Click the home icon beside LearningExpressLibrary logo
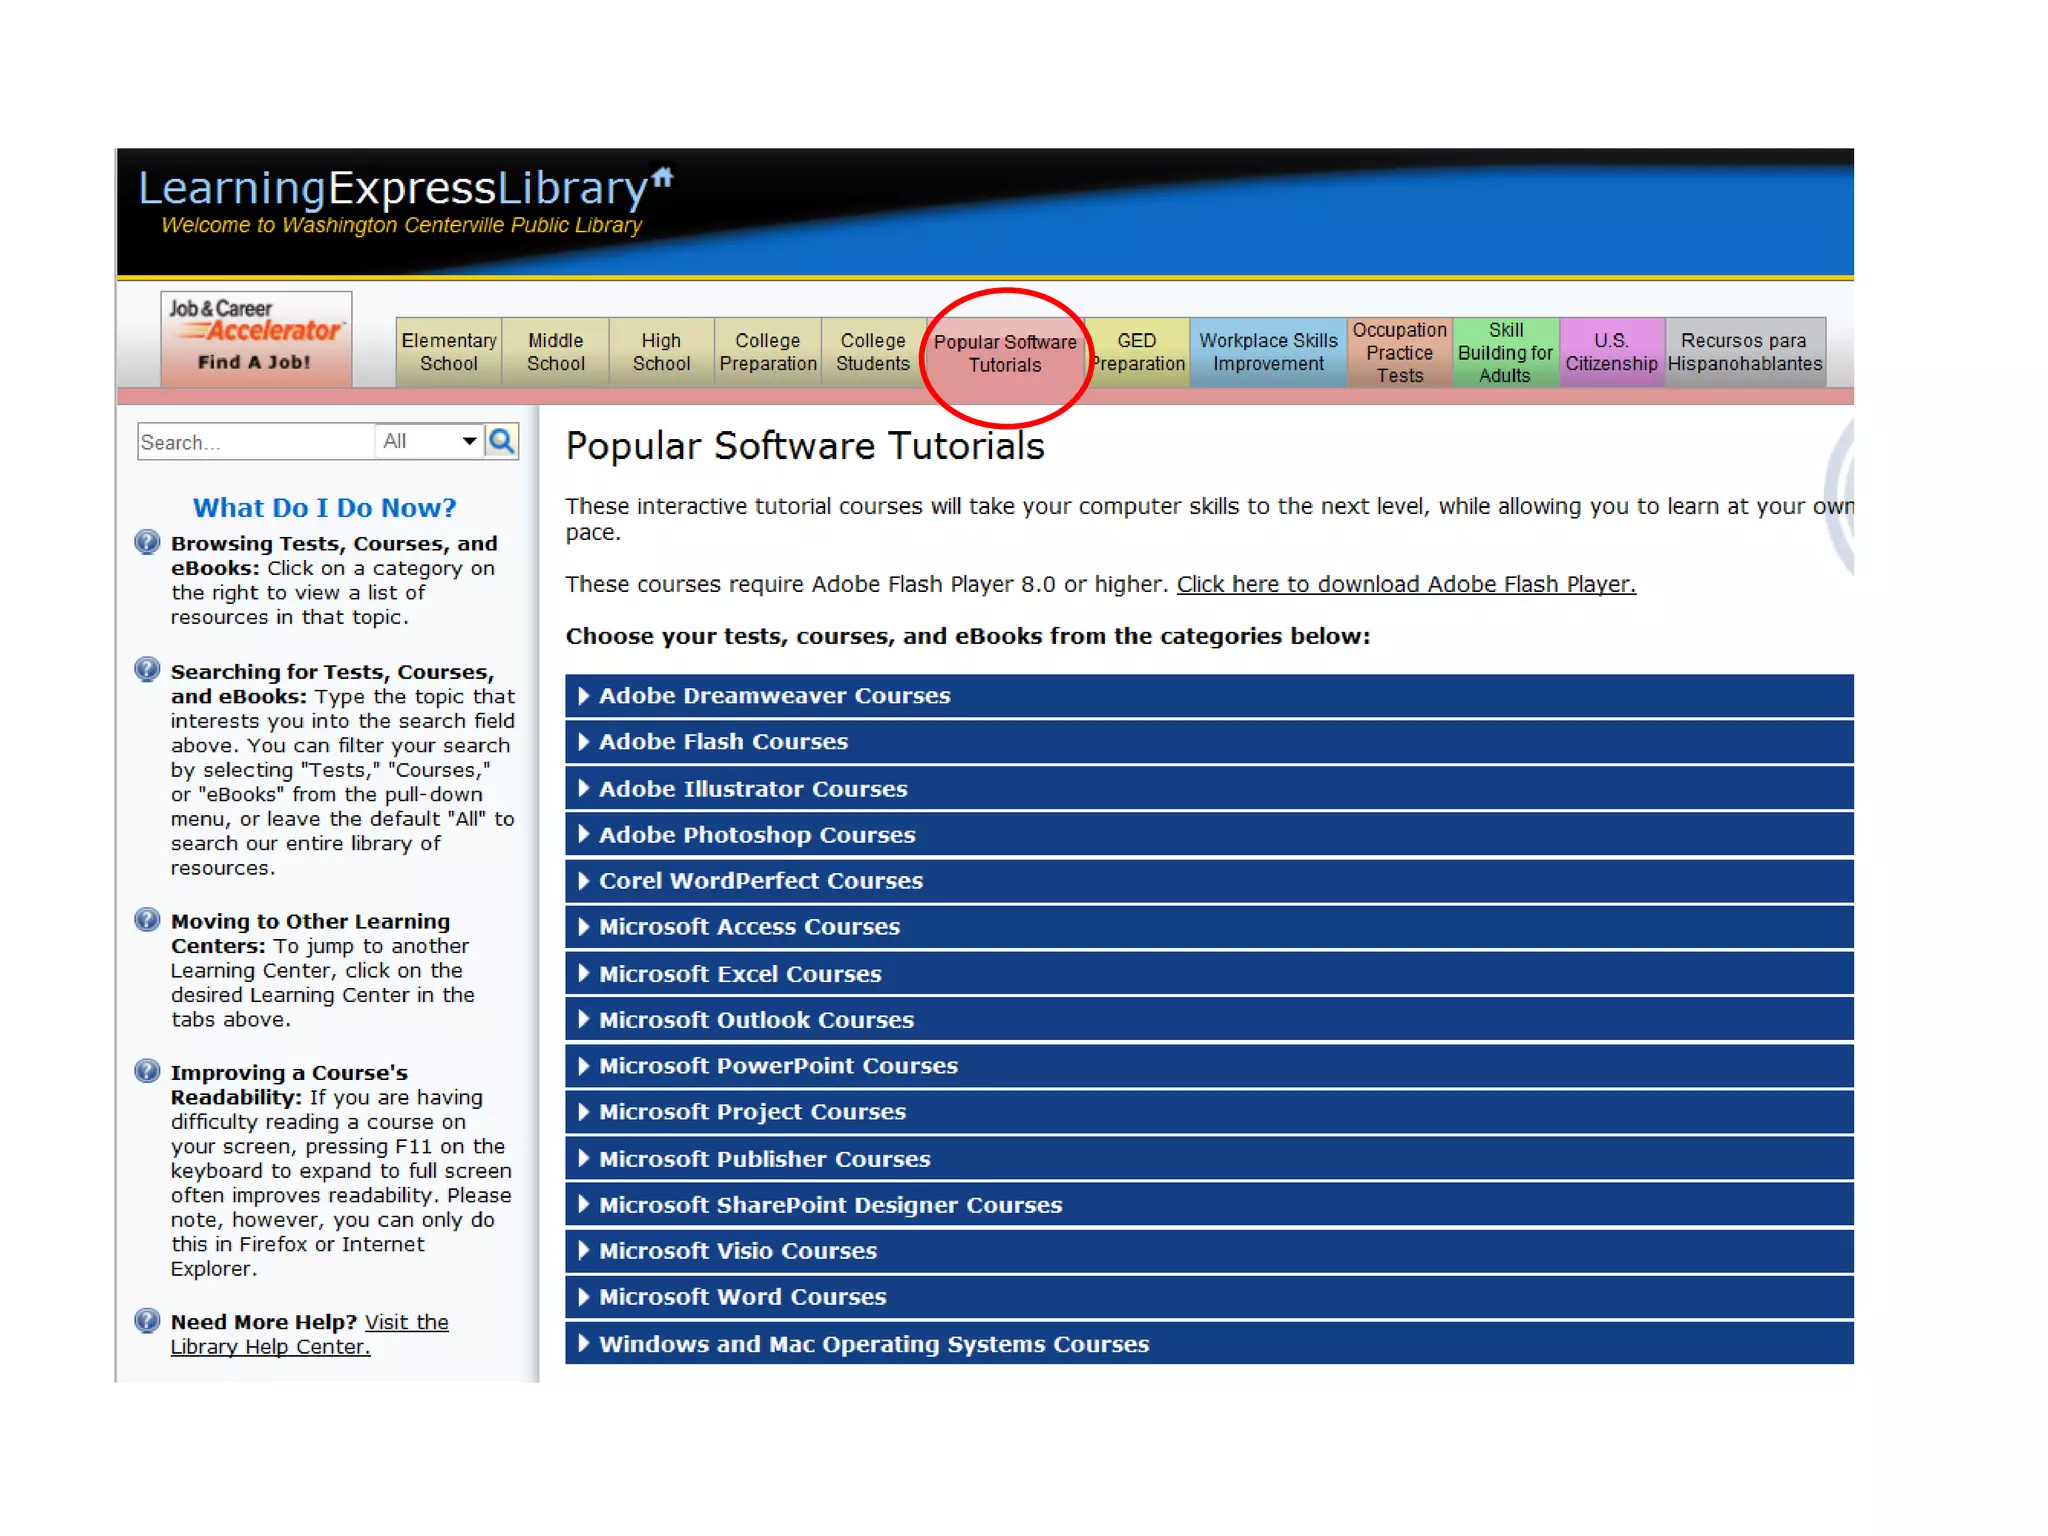This screenshot has width=2048, height=1536. coord(663,178)
